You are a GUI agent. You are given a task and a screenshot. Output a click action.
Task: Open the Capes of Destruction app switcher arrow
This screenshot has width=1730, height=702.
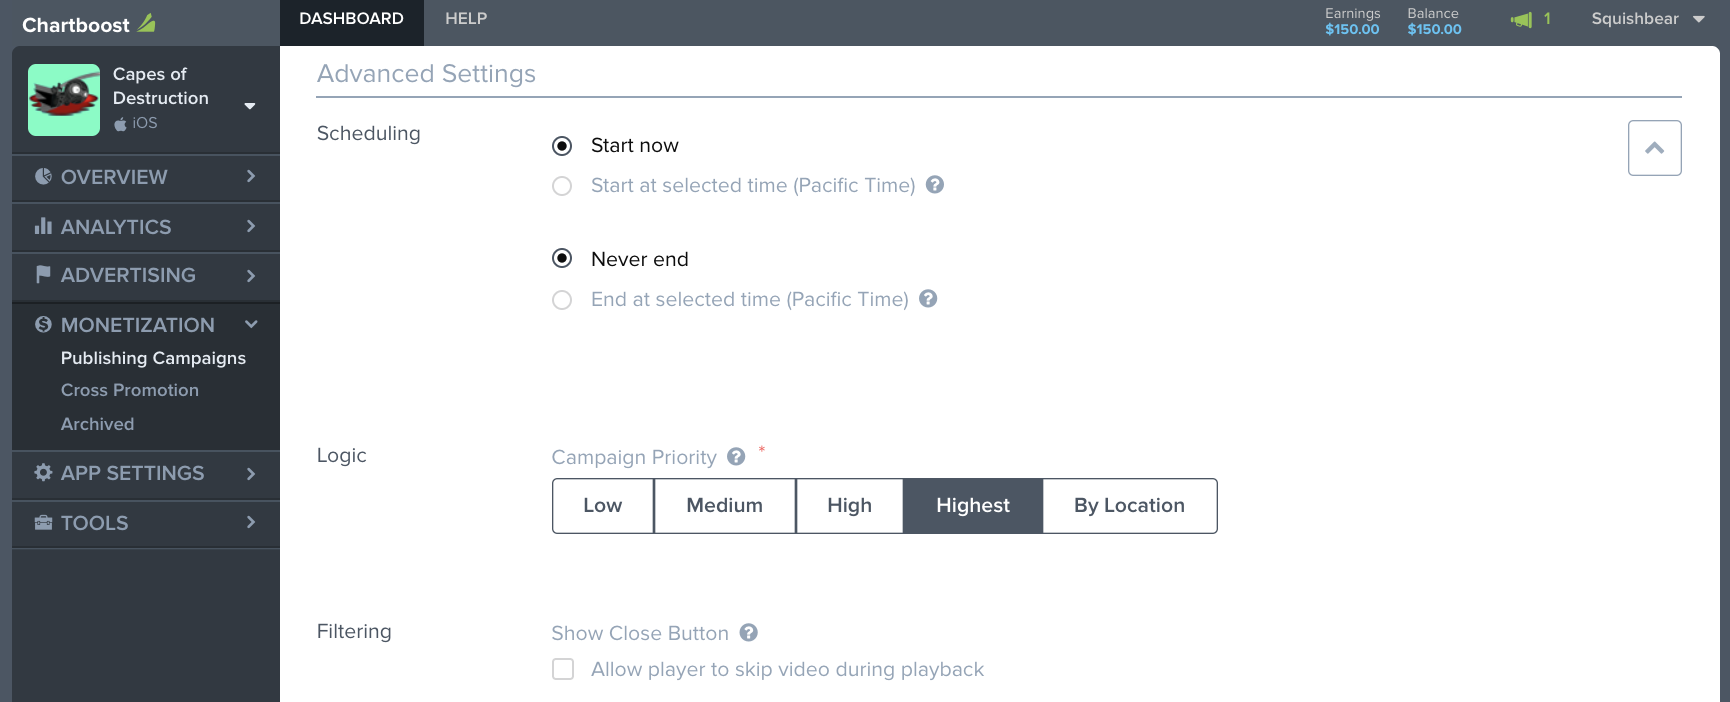(x=250, y=106)
